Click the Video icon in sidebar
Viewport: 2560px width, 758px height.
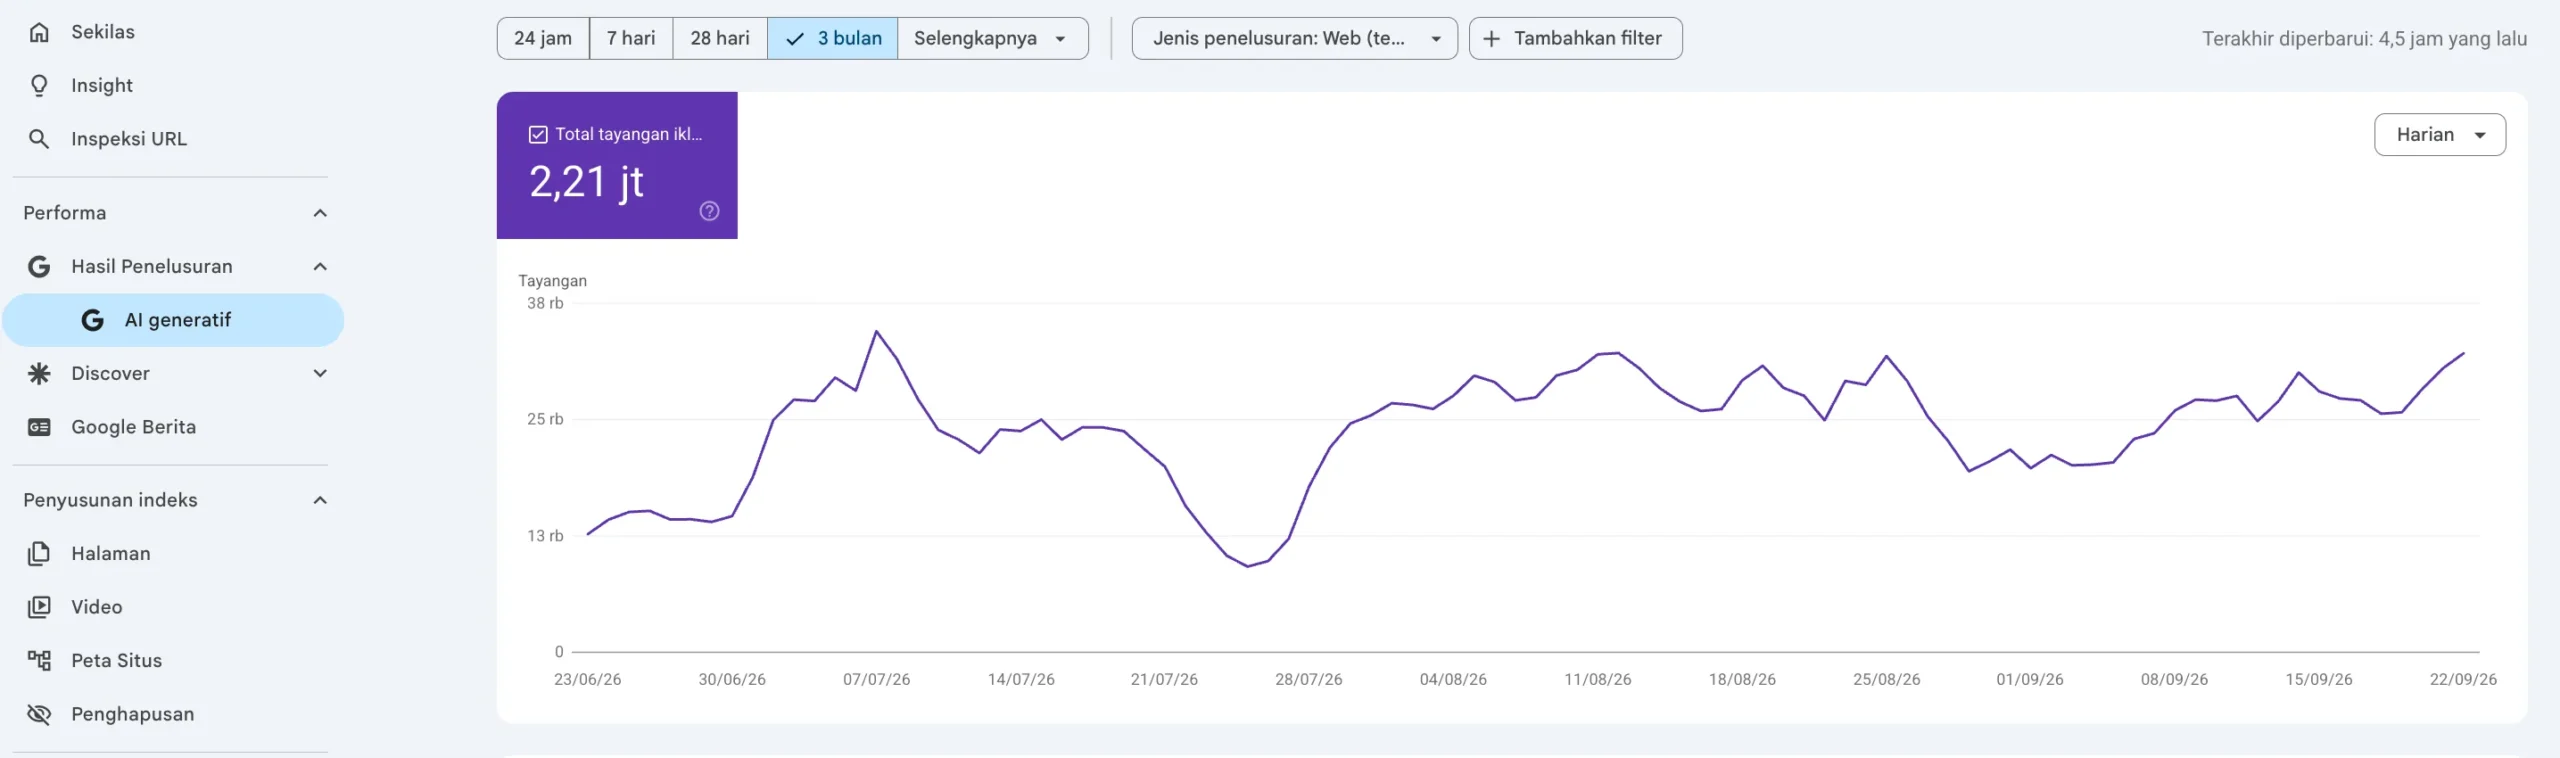[x=39, y=607]
